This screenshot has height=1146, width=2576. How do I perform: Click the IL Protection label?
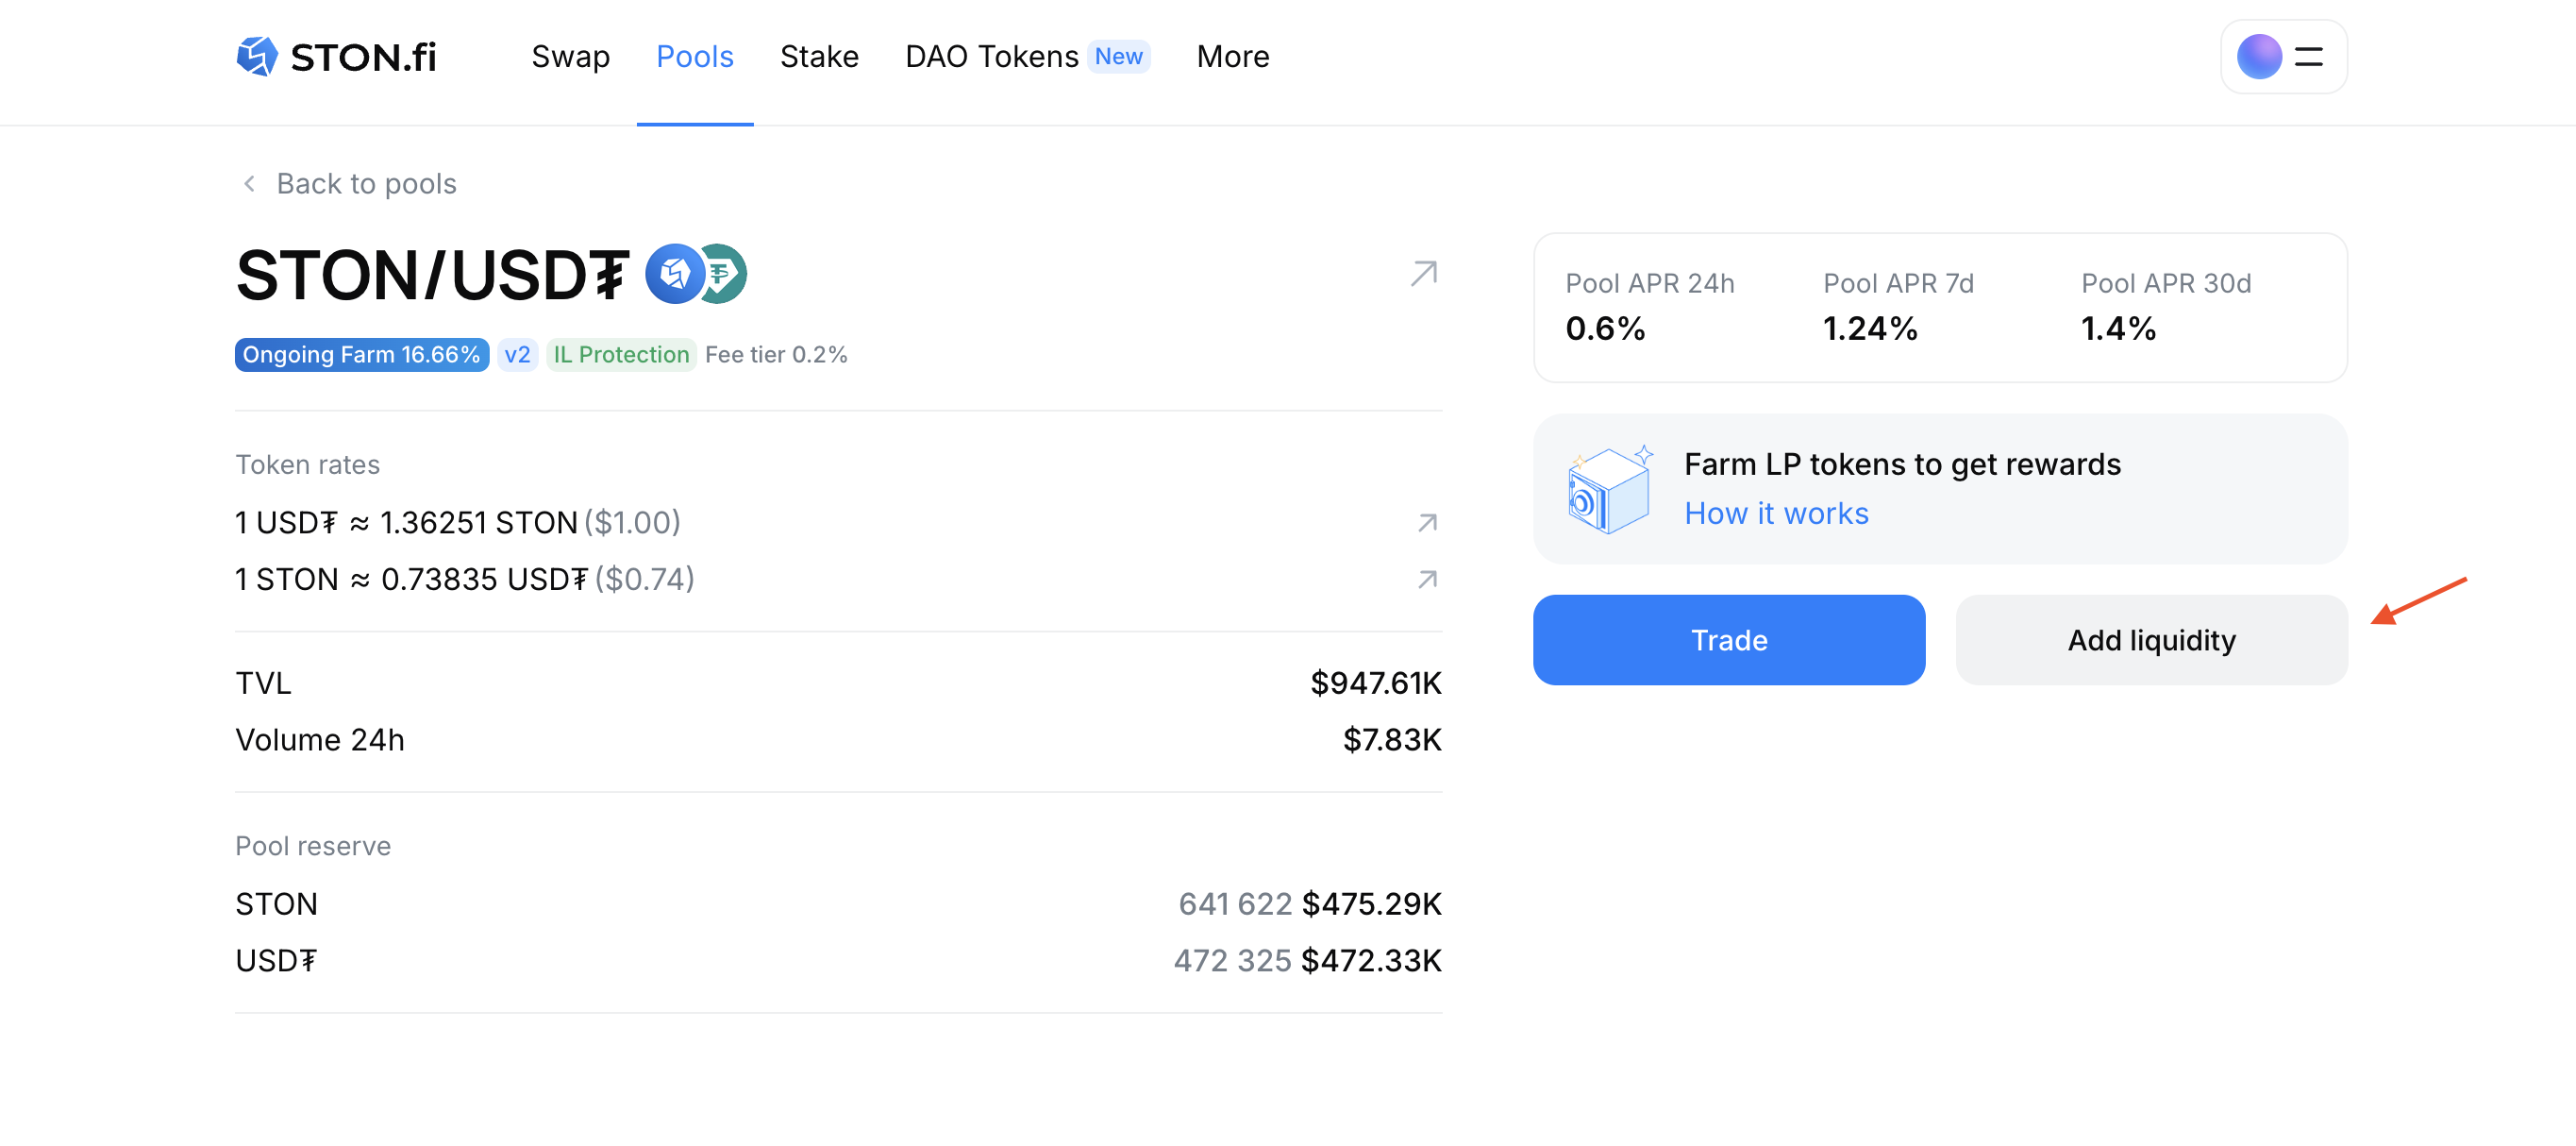coord(620,355)
